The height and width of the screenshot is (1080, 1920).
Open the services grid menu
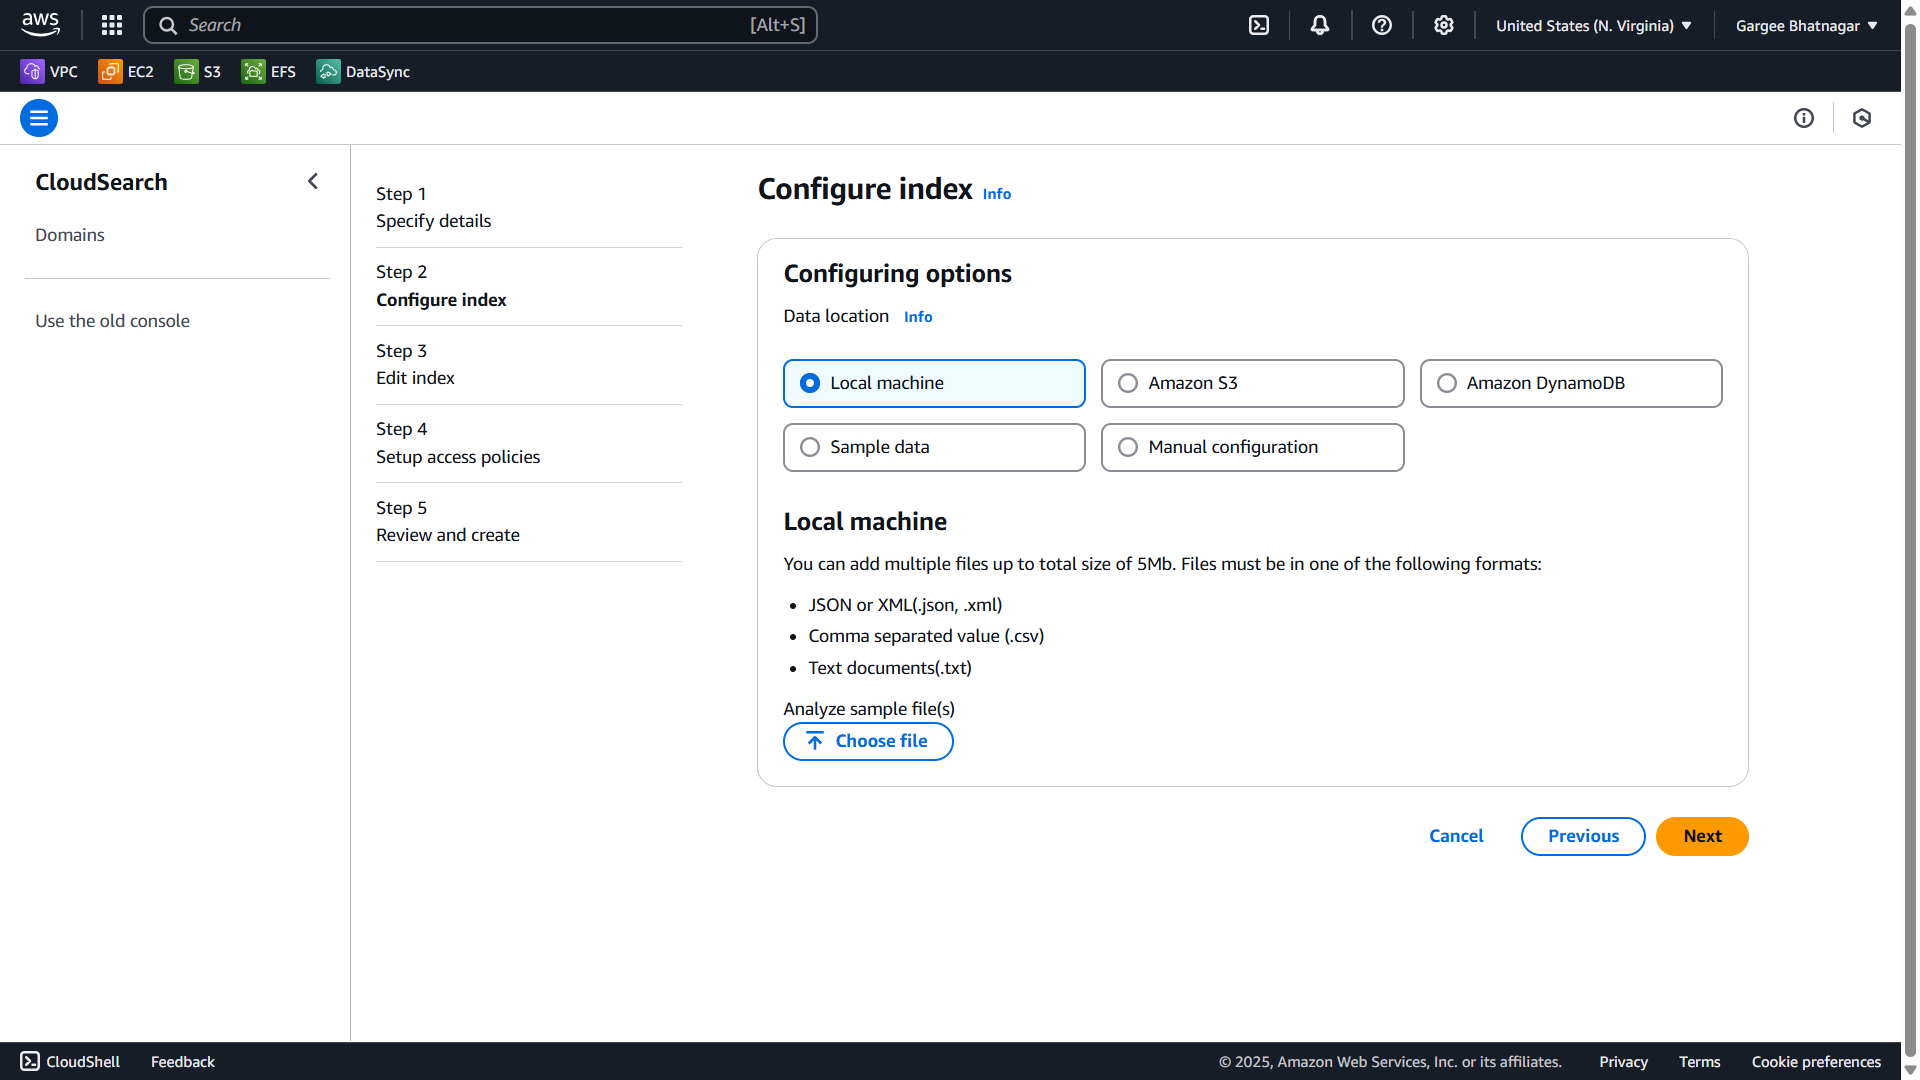(x=112, y=25)
